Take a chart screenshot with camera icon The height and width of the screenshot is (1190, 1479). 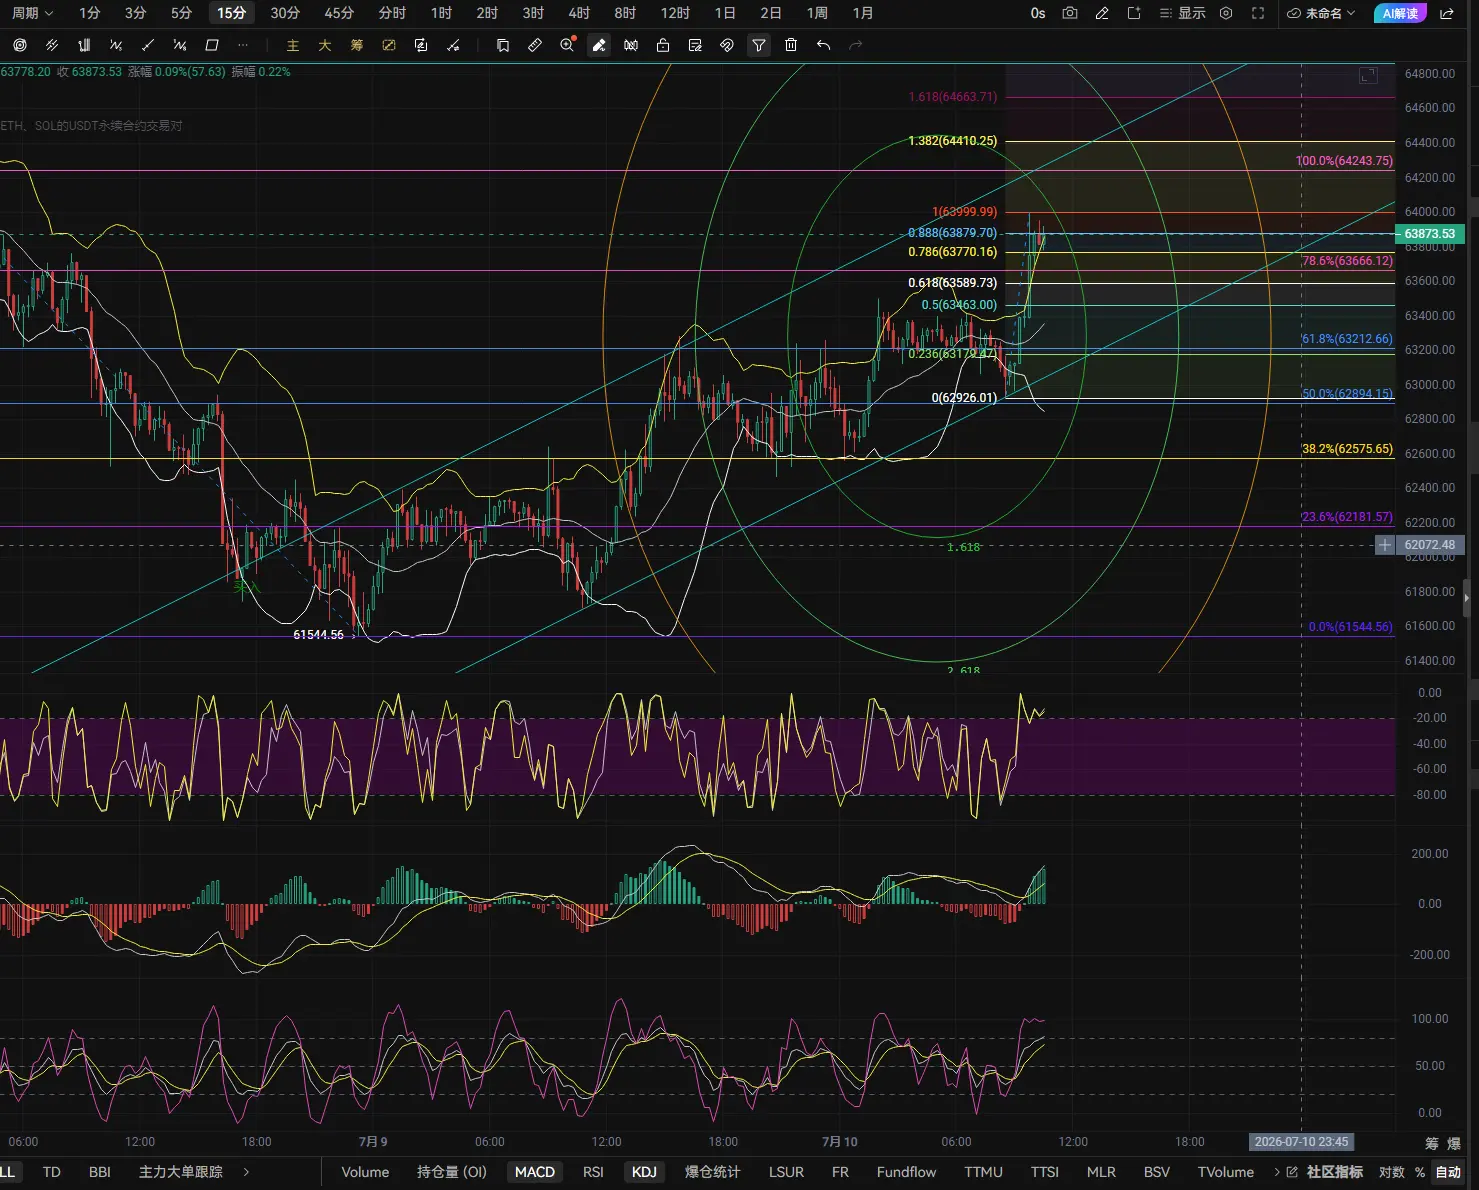pyautogui.click(x=1070, y=13)
